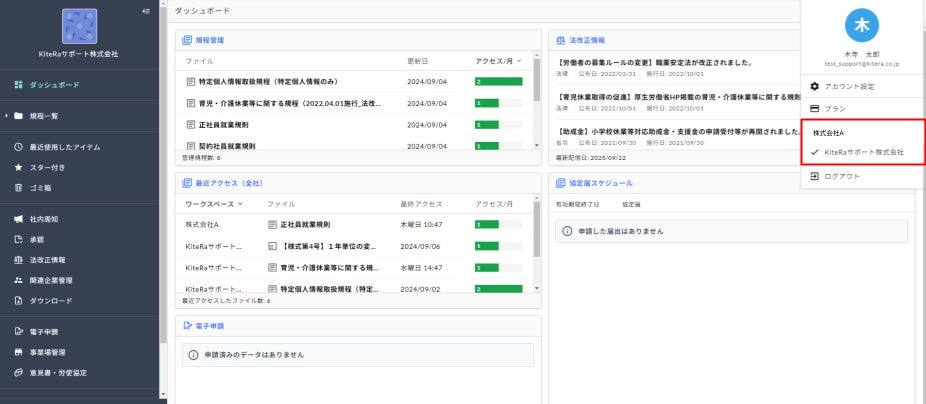926x404 pixels.
Task: Click the 法改正情報 panel scales icon
Action: point(560,40)
